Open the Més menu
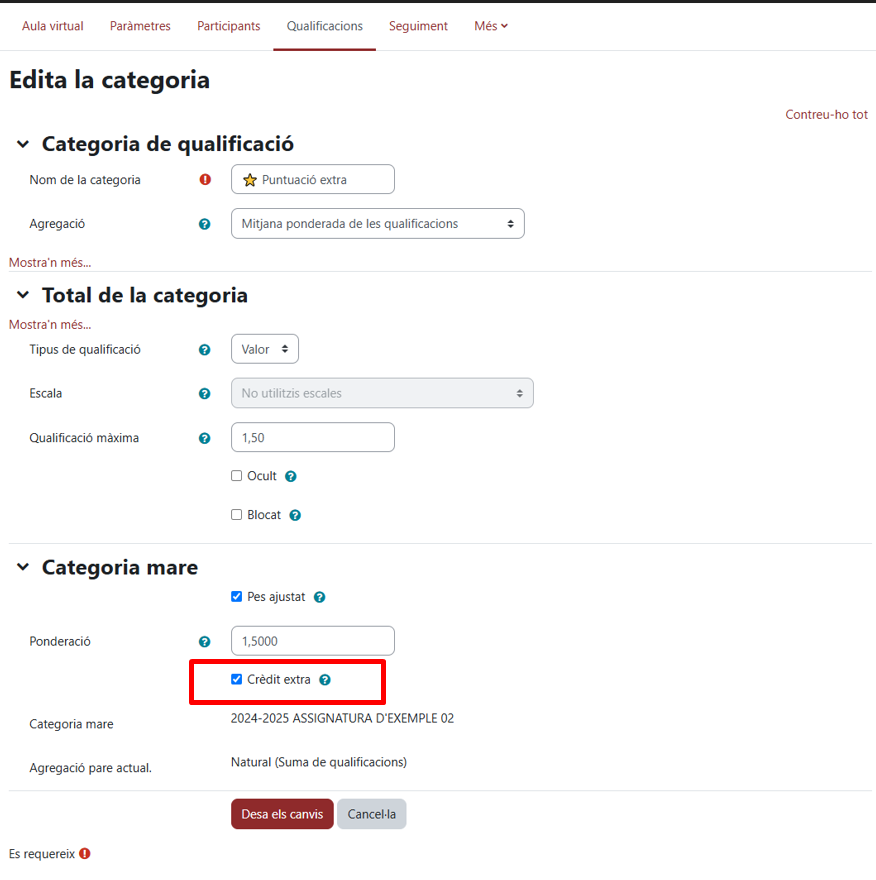The image size is (876, 880). 490,26
